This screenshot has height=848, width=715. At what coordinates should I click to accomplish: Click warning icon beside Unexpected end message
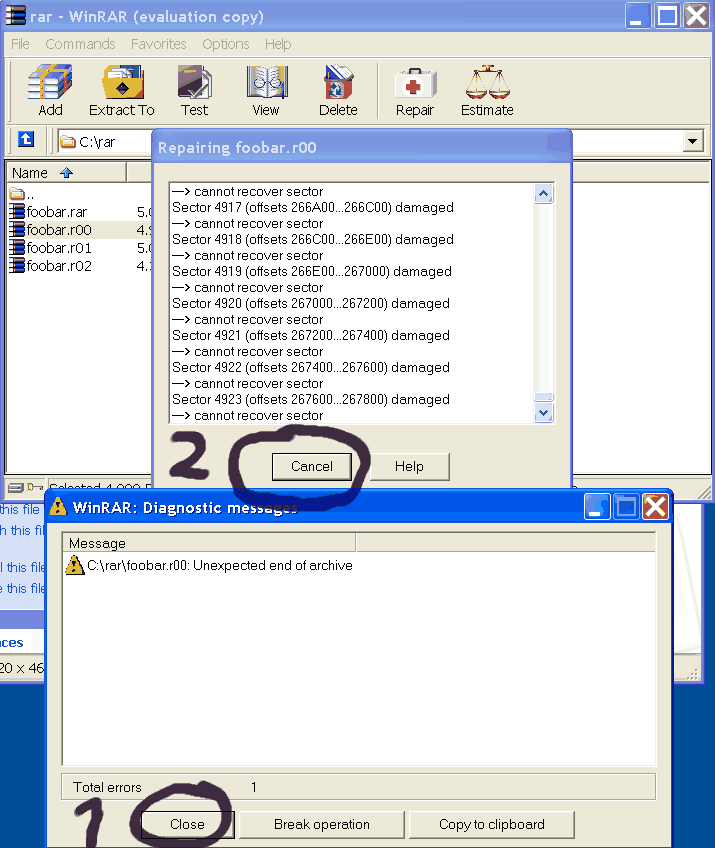pos(75,565)
